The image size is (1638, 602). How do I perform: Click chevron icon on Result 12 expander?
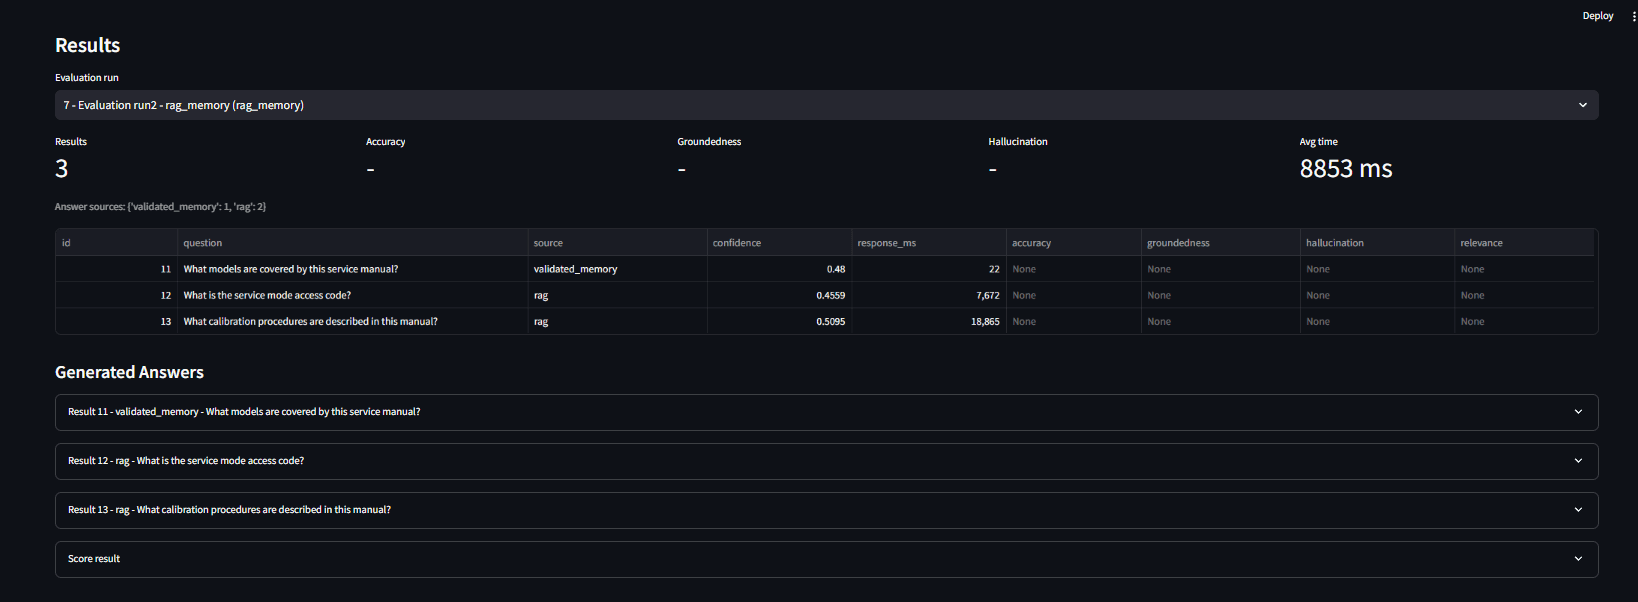click(x=1578, y=461)
